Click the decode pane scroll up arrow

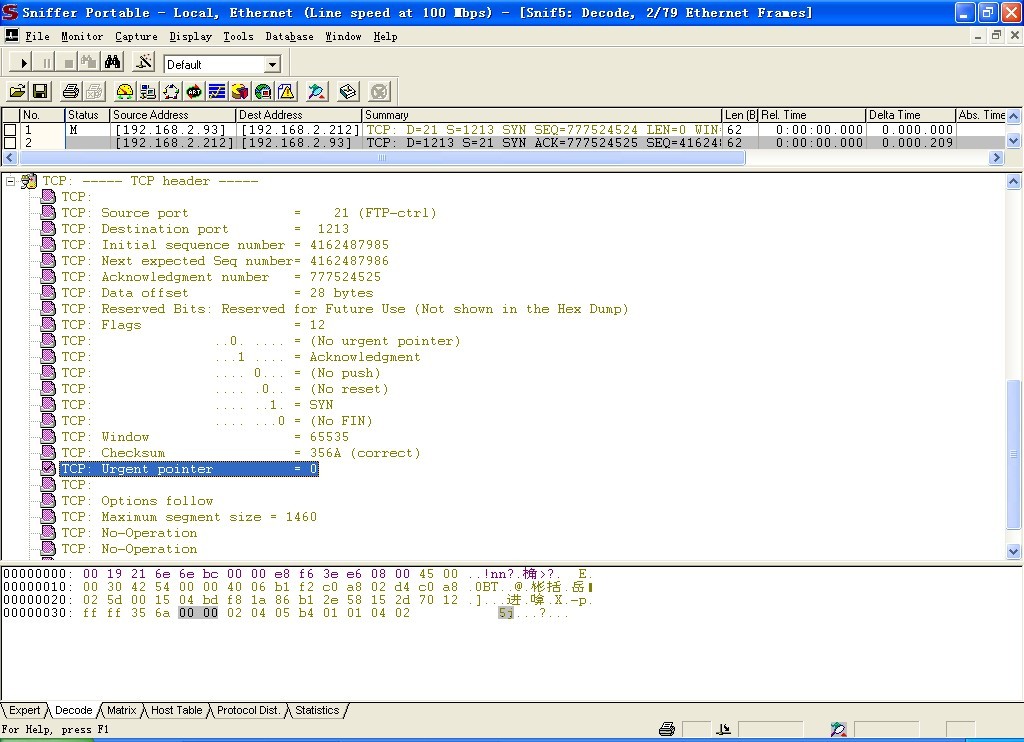tap(1014, 182)
